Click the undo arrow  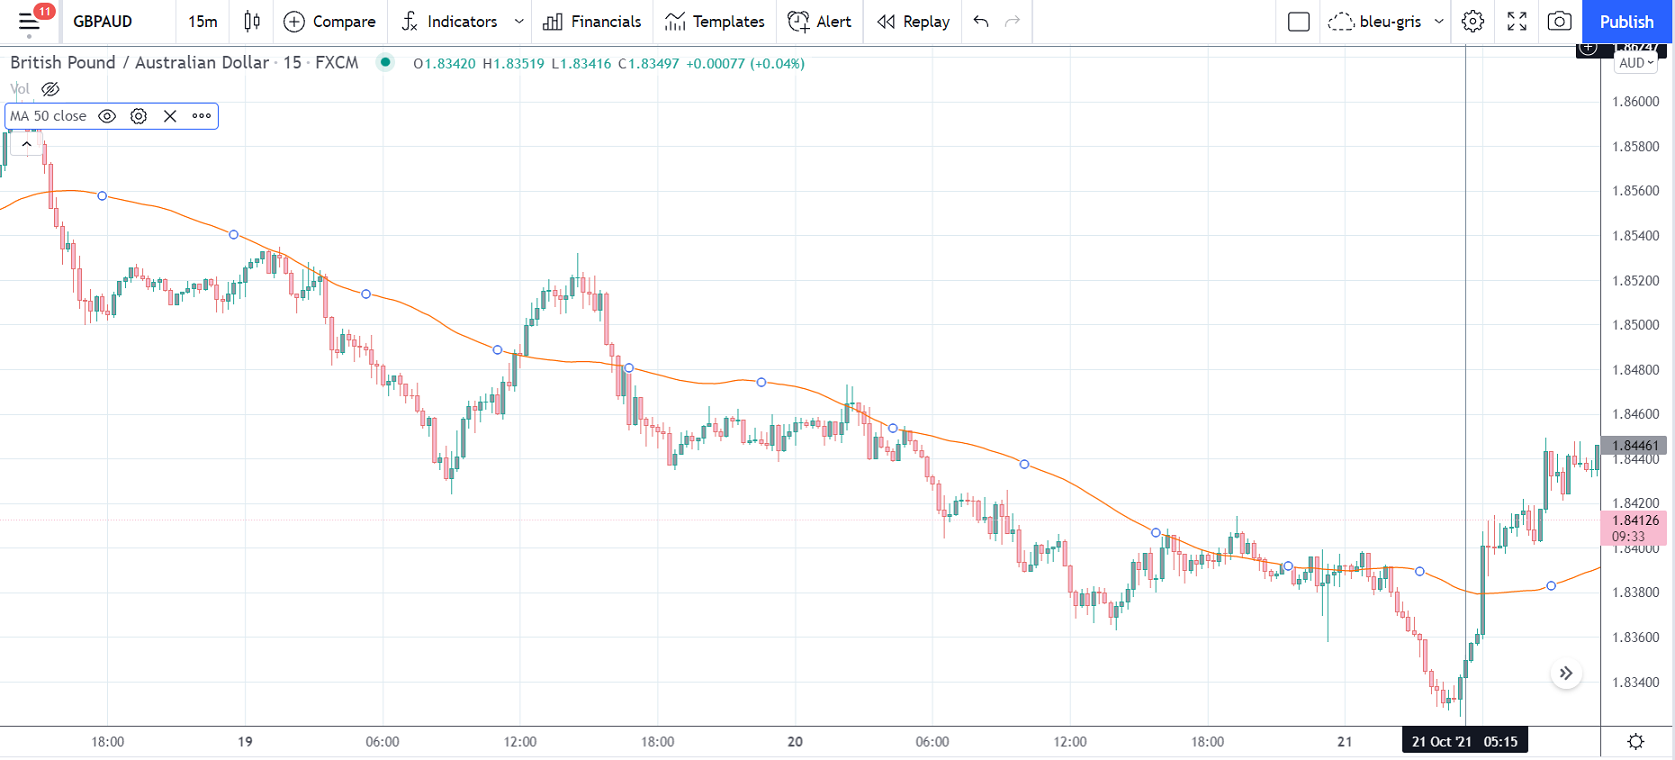(x=980, y=21)
